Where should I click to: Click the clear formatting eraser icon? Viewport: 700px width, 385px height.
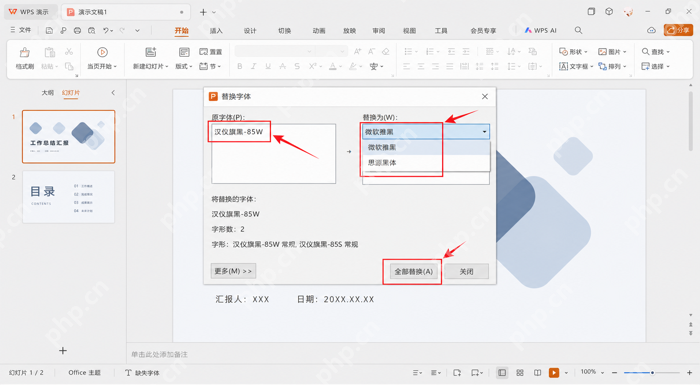point(386,52)
